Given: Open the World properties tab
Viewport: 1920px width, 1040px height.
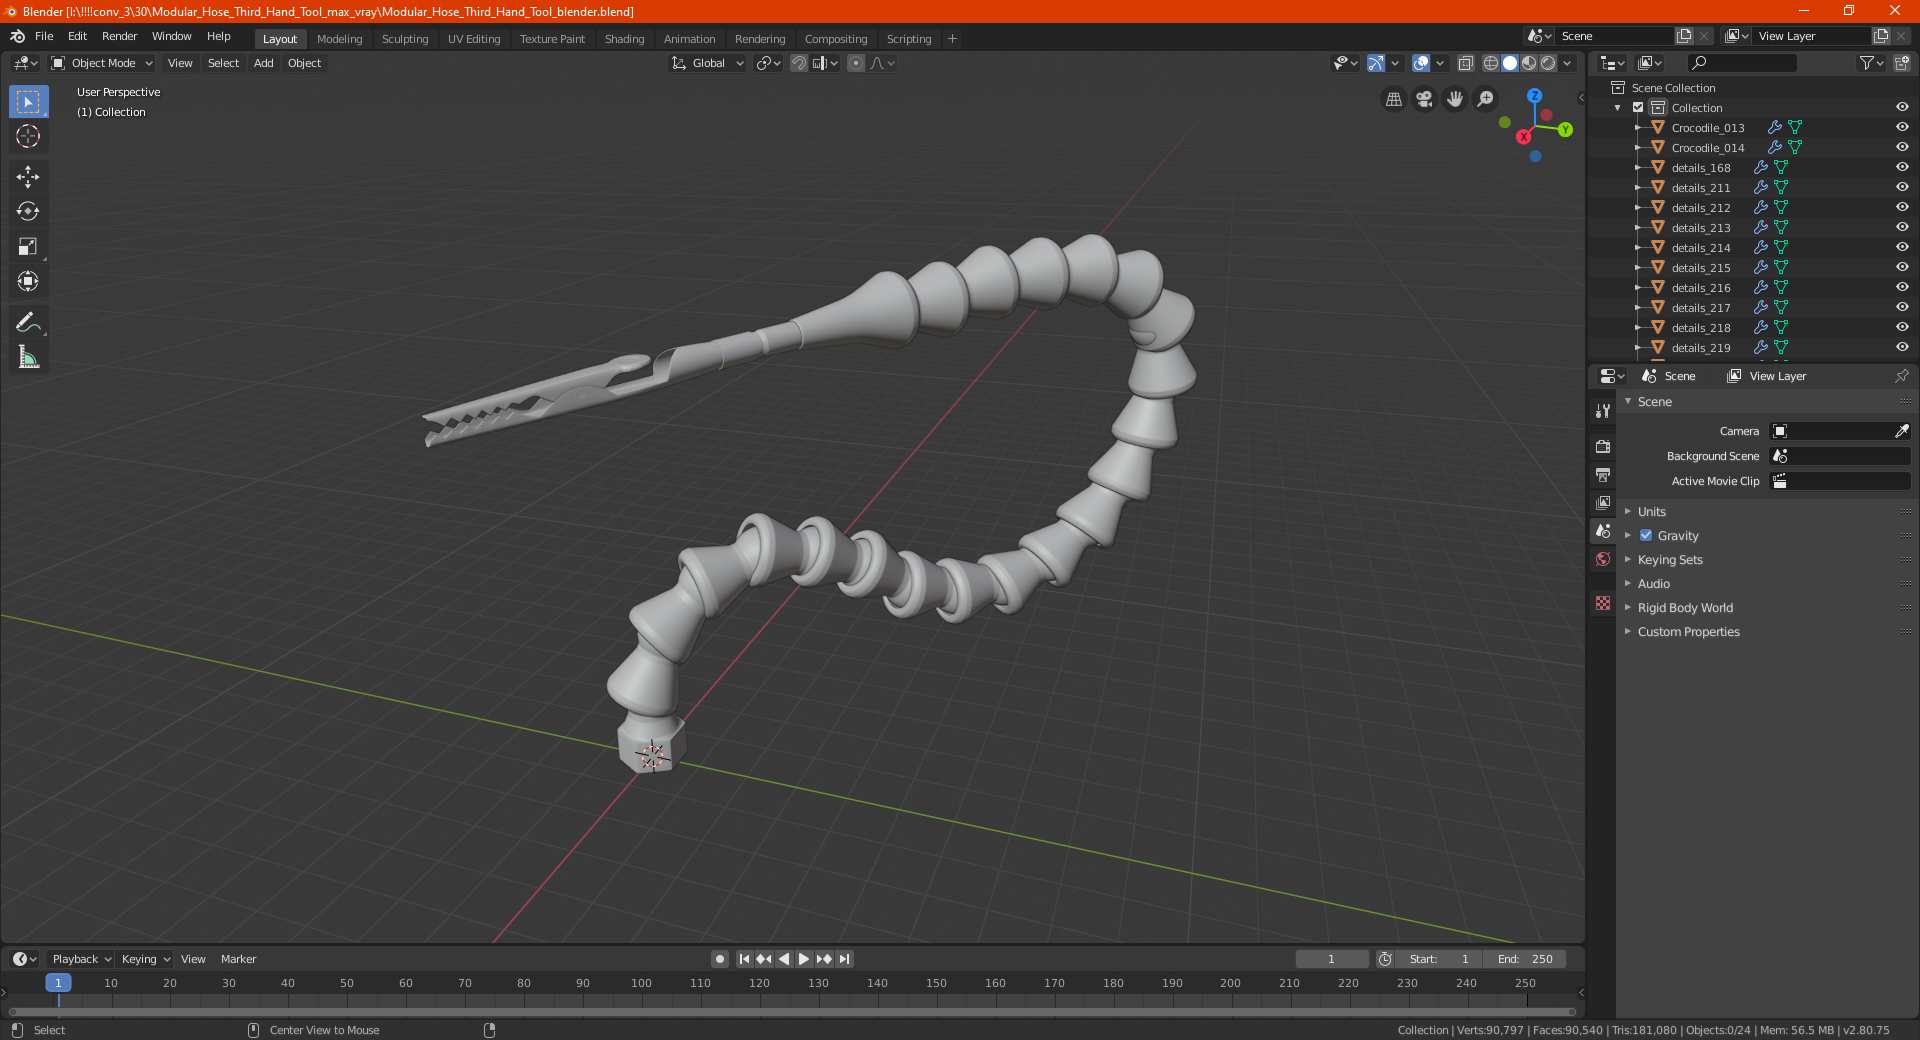Looking at the screenshot, I should (x=1603, y=559).
